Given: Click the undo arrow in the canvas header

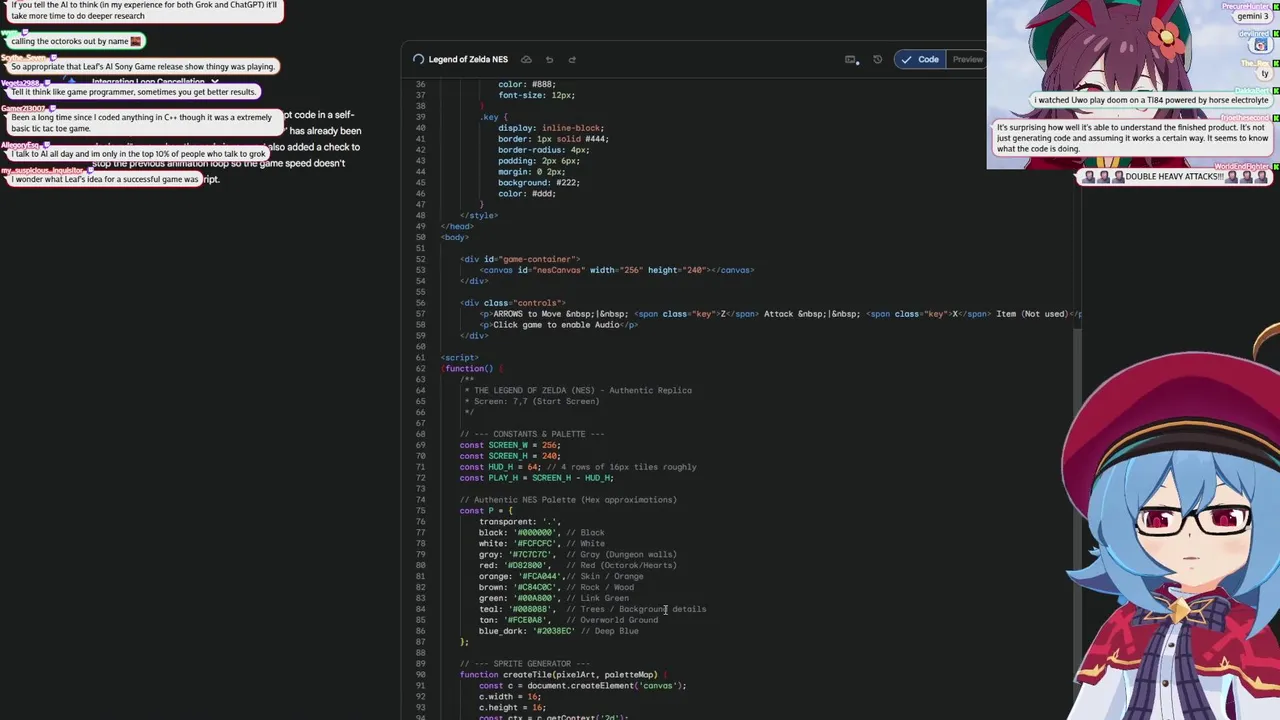Looking at the screenshot, I should (549, 59).
